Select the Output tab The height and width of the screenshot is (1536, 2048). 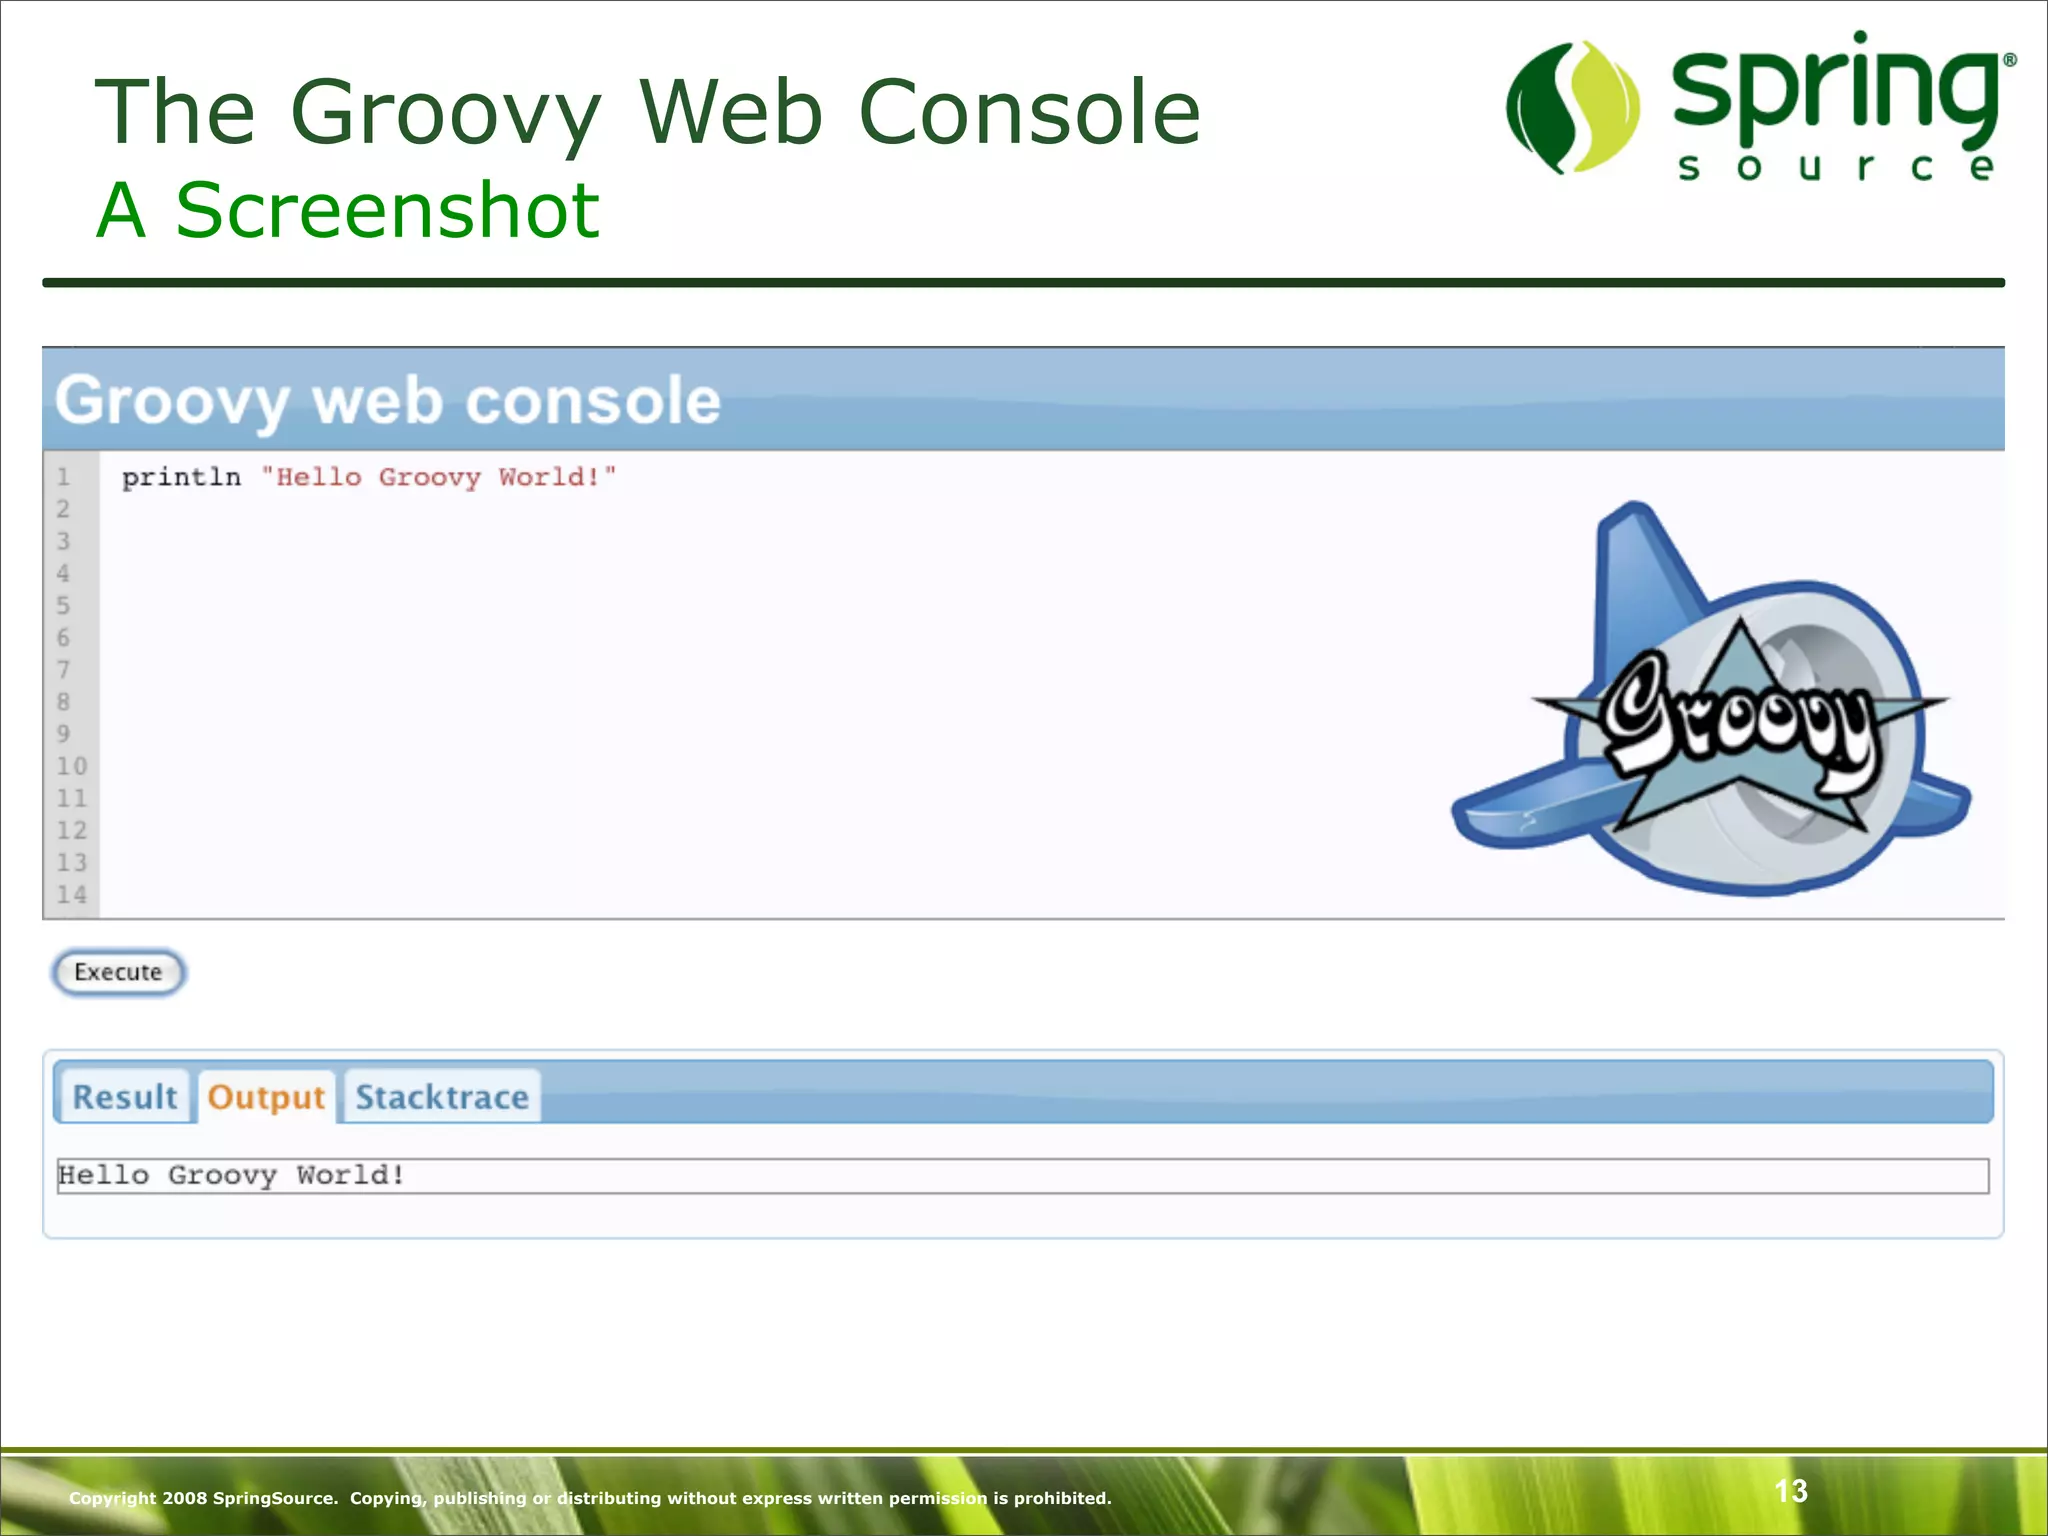pos(266,1097)
